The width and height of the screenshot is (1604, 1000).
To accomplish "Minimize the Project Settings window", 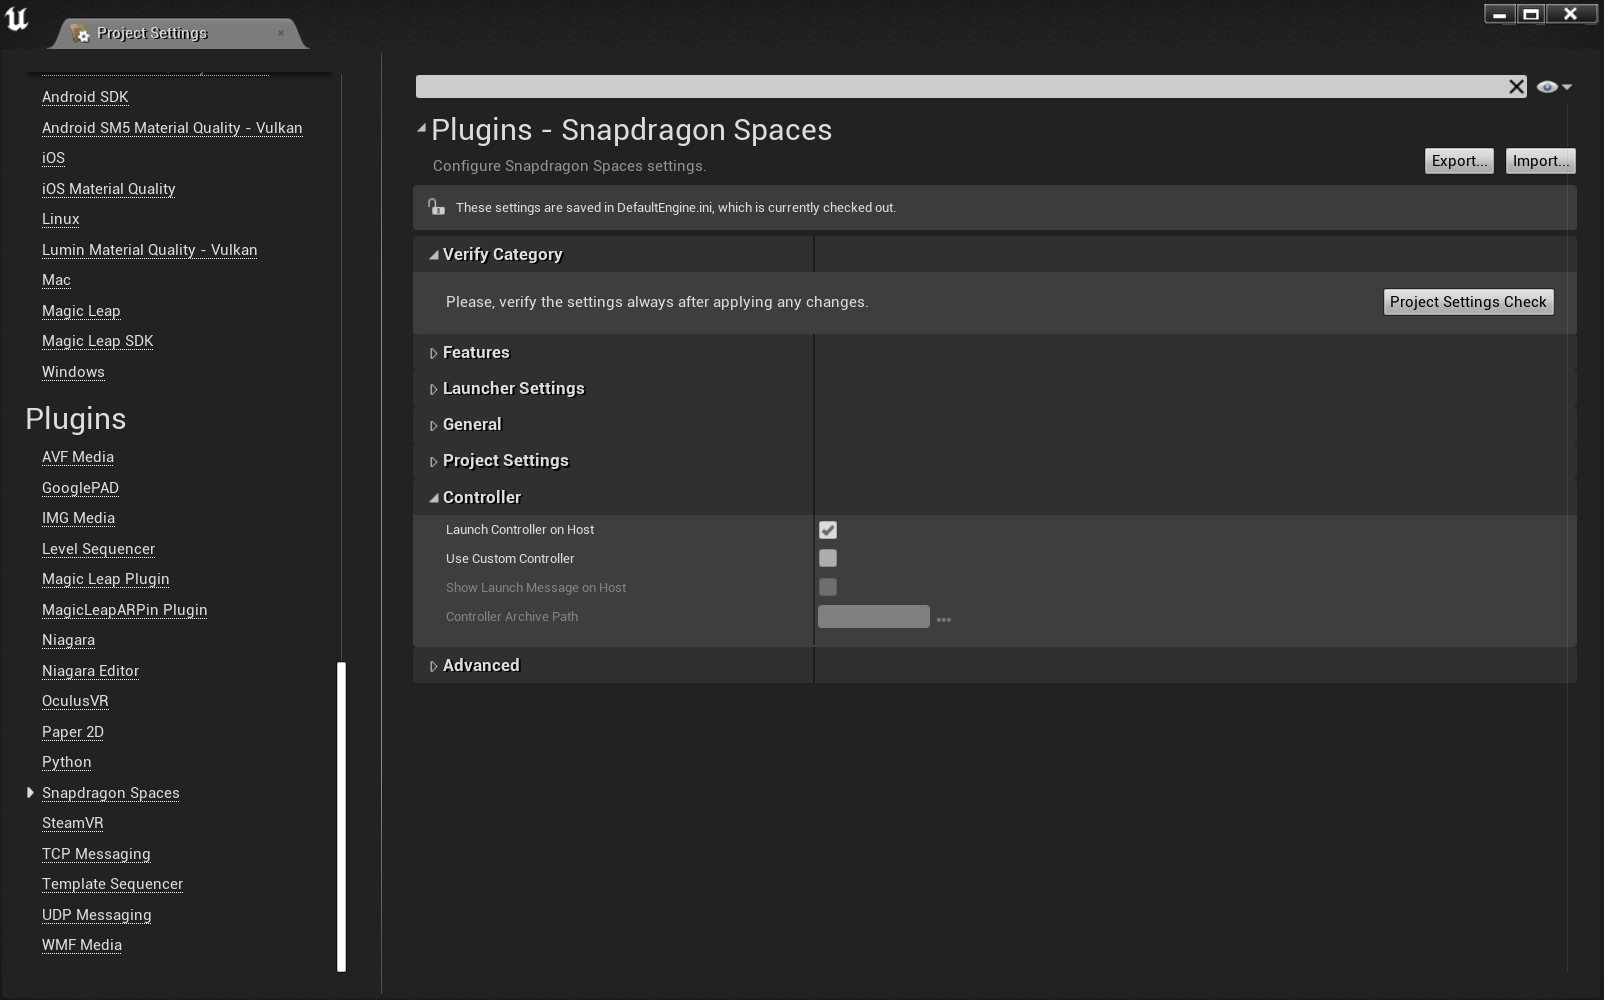I will tap(1499, 14).
